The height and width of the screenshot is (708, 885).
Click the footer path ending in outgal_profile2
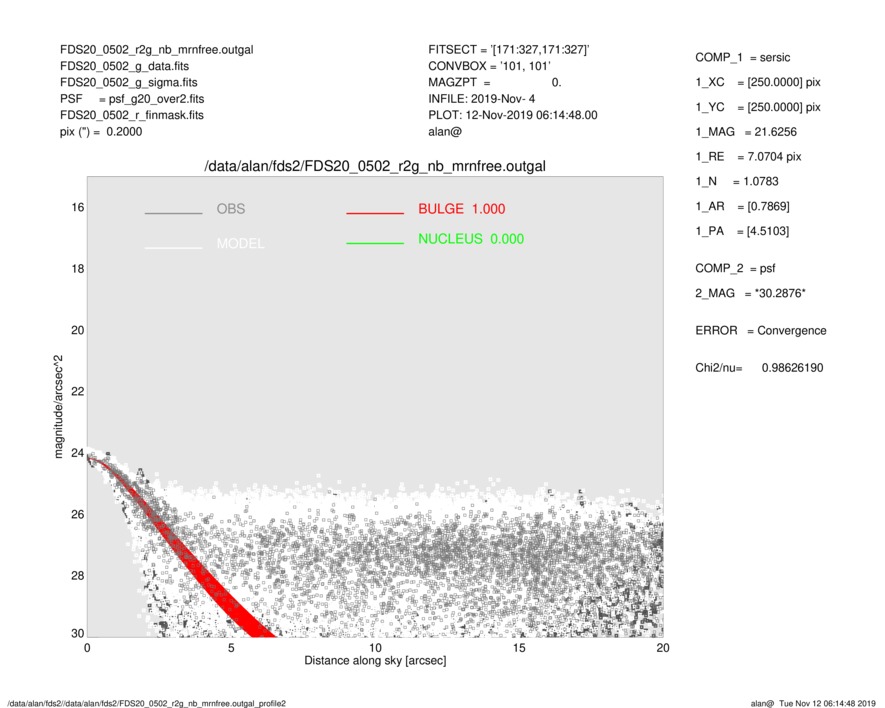[147, 703]
